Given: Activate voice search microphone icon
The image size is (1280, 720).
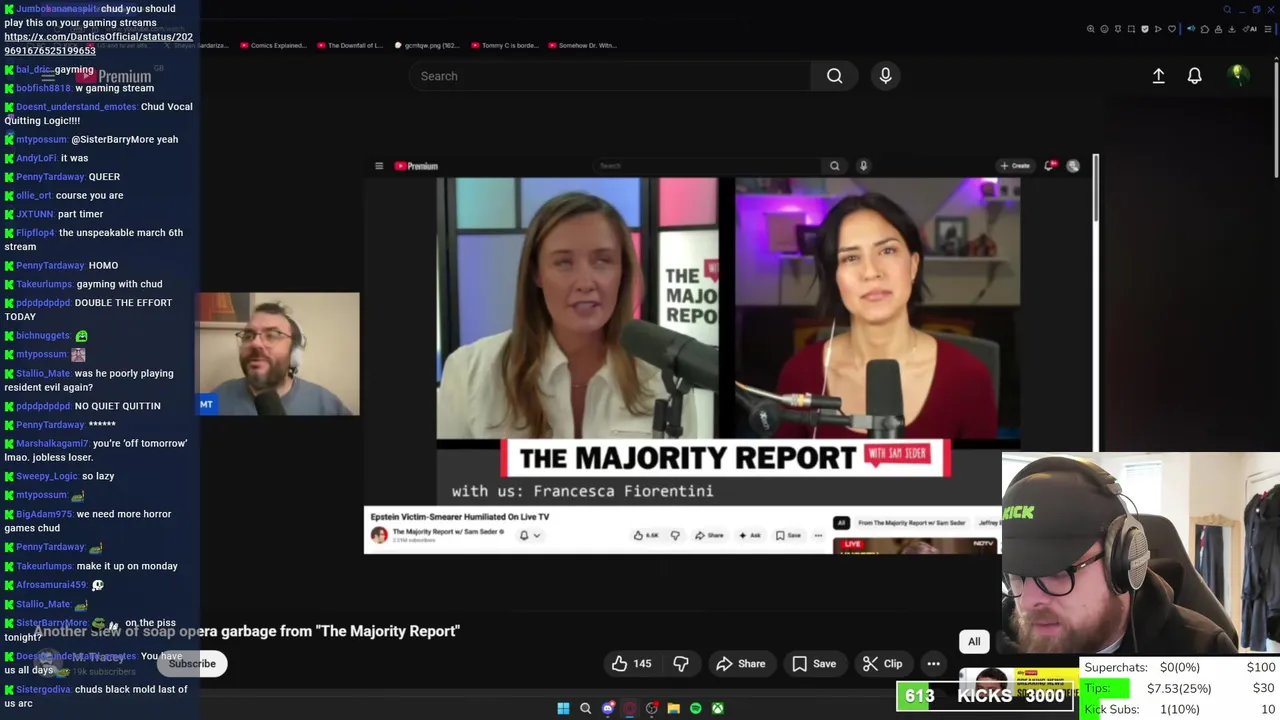Looking at the screenshot, I should coord(885,76).
